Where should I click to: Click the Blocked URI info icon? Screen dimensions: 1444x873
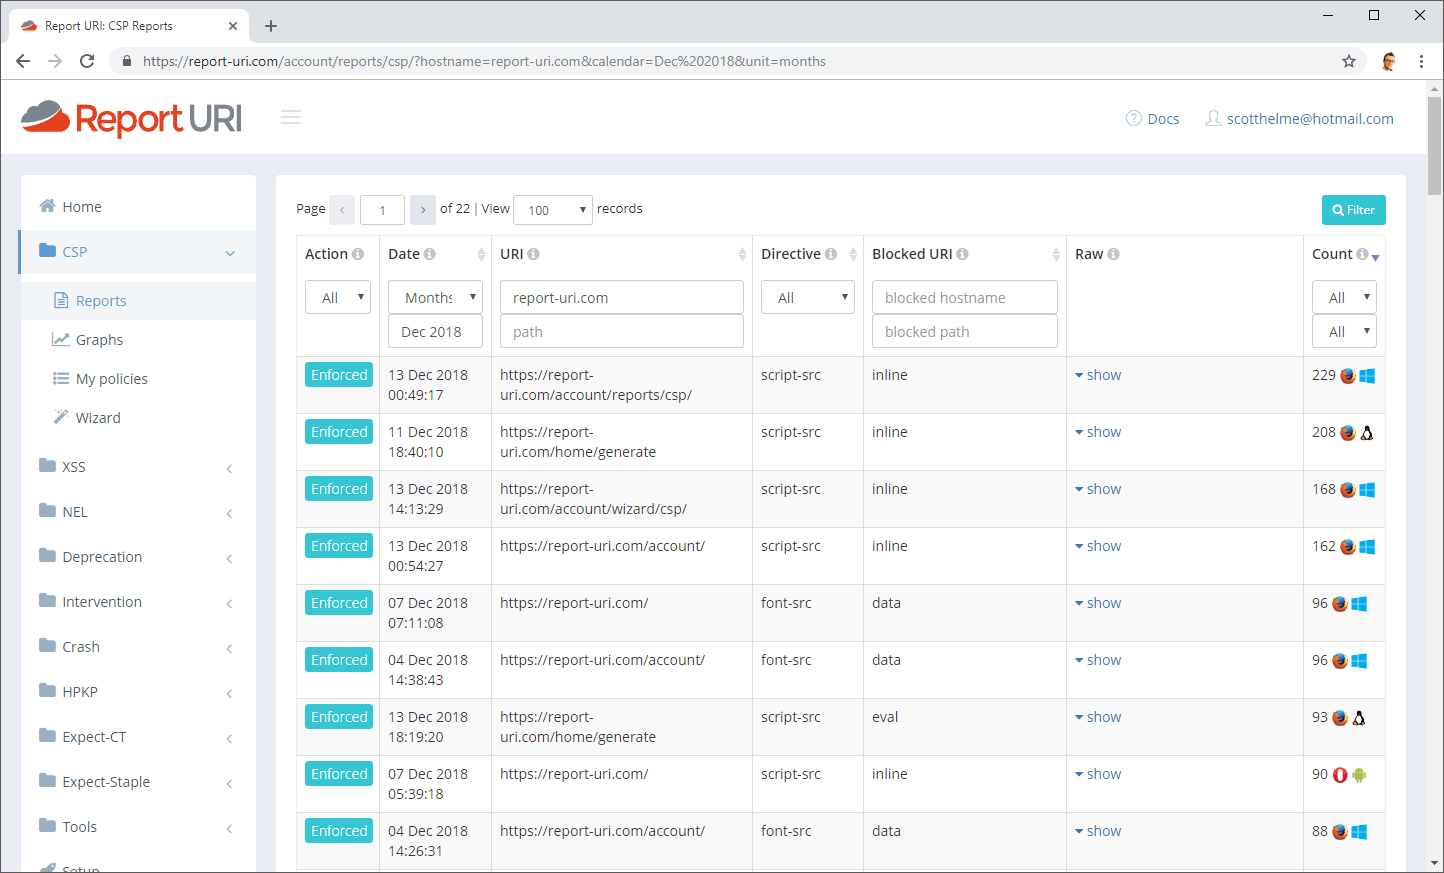click(962, 254)
